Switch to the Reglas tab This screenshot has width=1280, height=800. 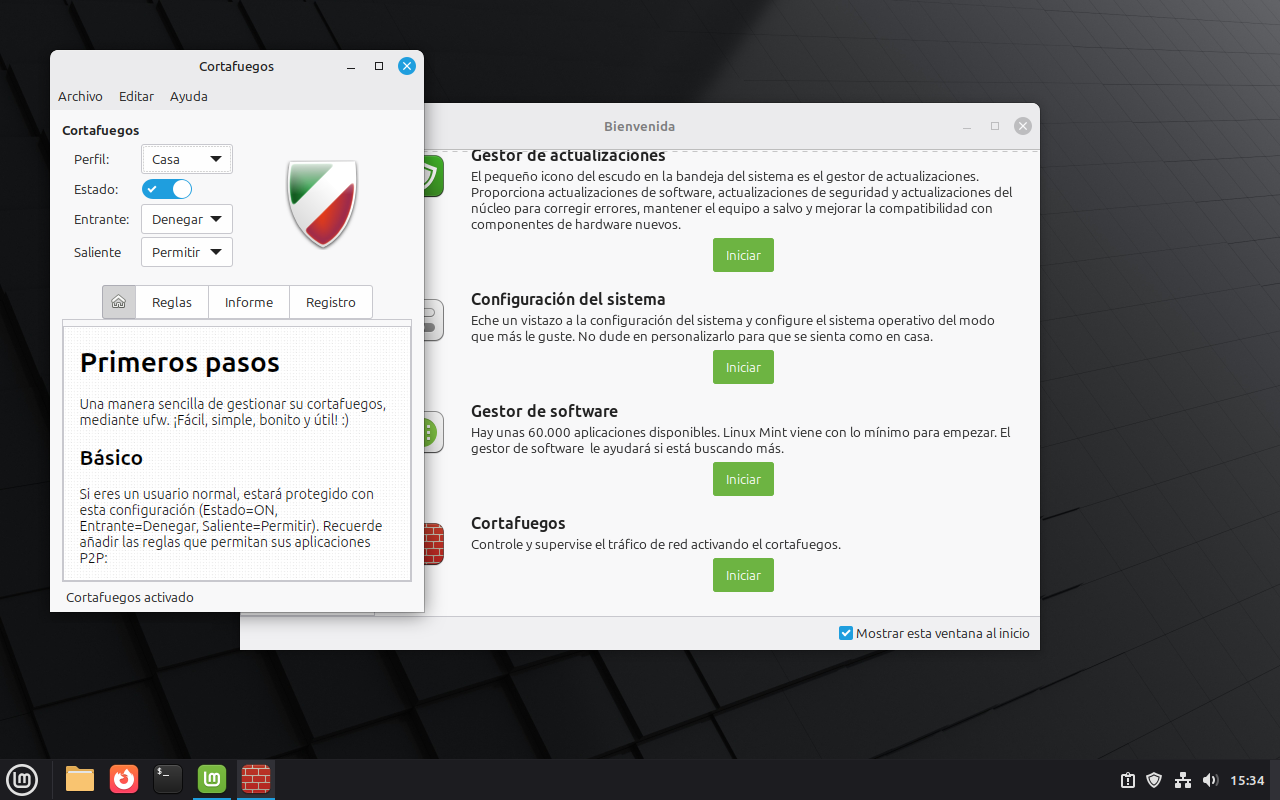click(172, 302)
